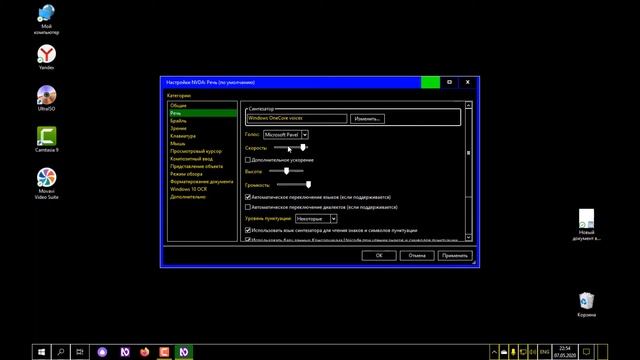This screenshot has width=640, height=360.
Task: Click the Изменить... synthesizer button
Action: (367, 119)
